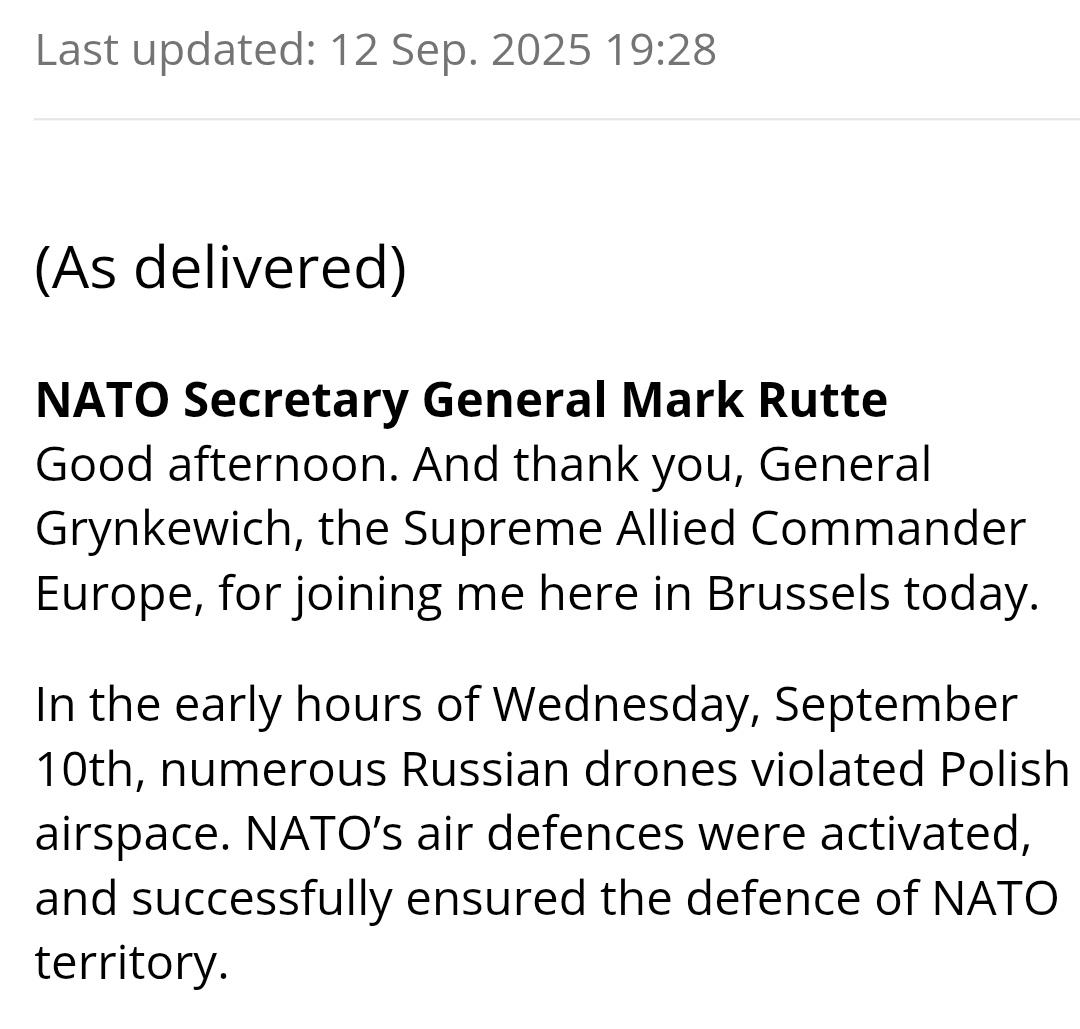Click the word 'Wednesday,' in second paragraph
The image size is (1080, 1029).
625,705
